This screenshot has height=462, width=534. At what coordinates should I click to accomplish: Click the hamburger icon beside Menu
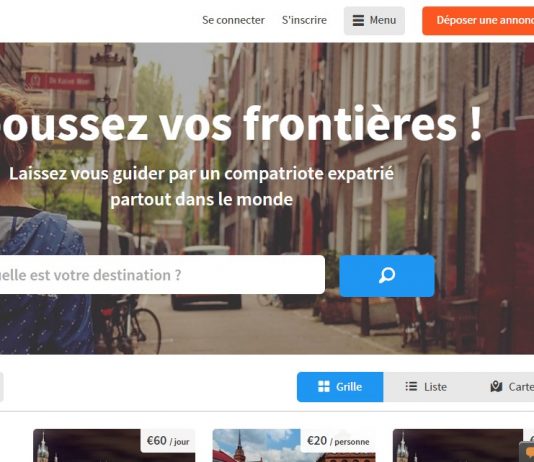tap(358, 20)
